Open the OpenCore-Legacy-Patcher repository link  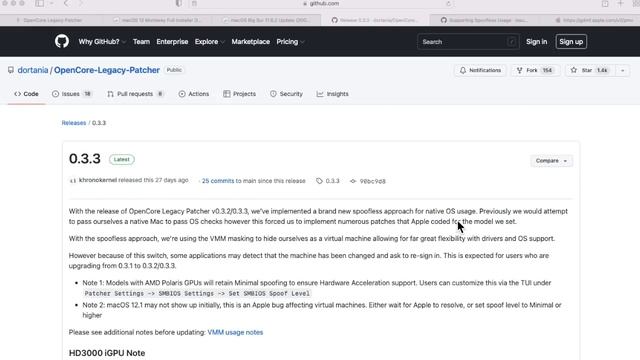tap(107, 70)
